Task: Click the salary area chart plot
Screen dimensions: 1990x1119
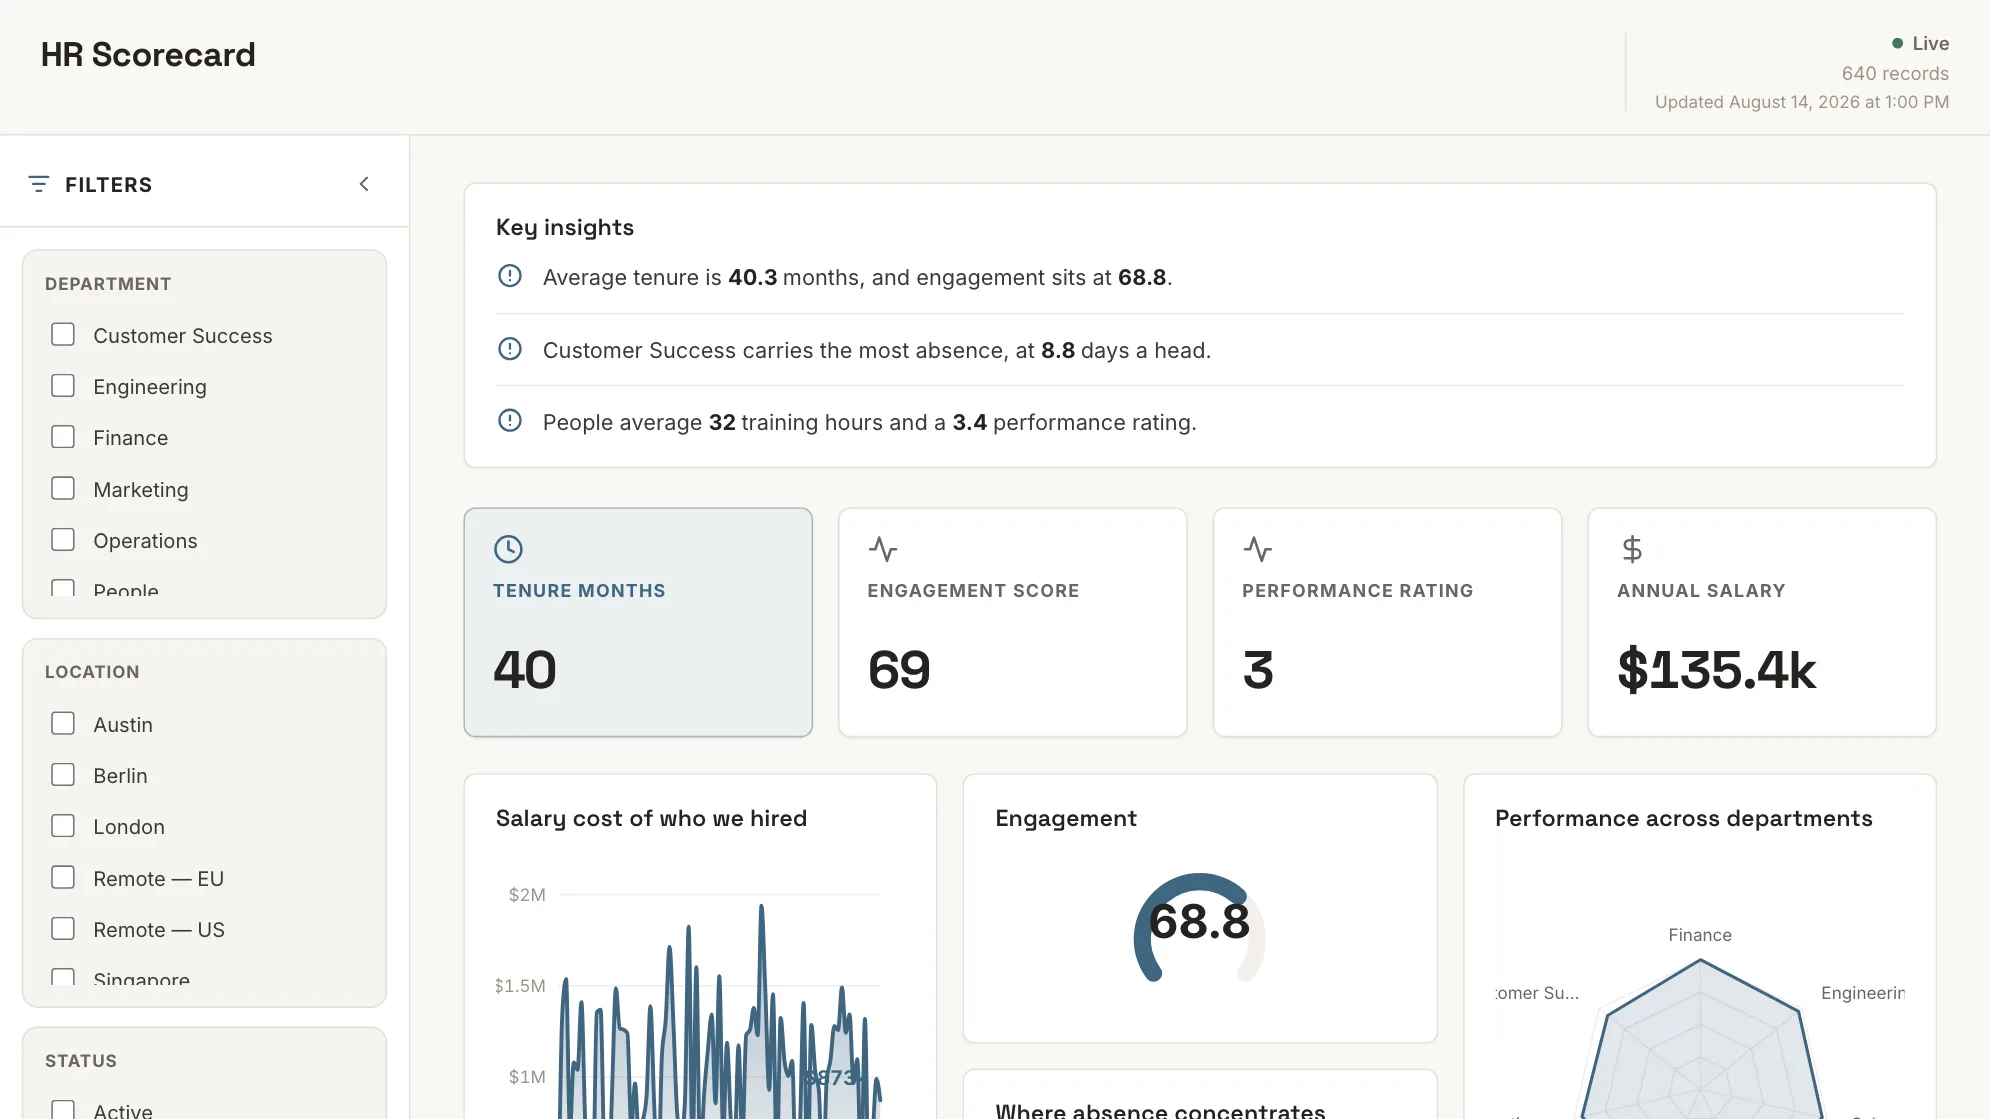Action: point(720,1010)
